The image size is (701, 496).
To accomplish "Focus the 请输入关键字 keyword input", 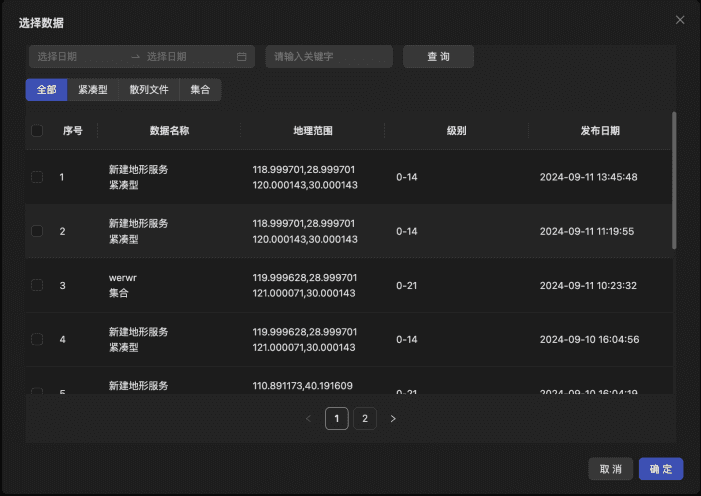I will [329, 57].
